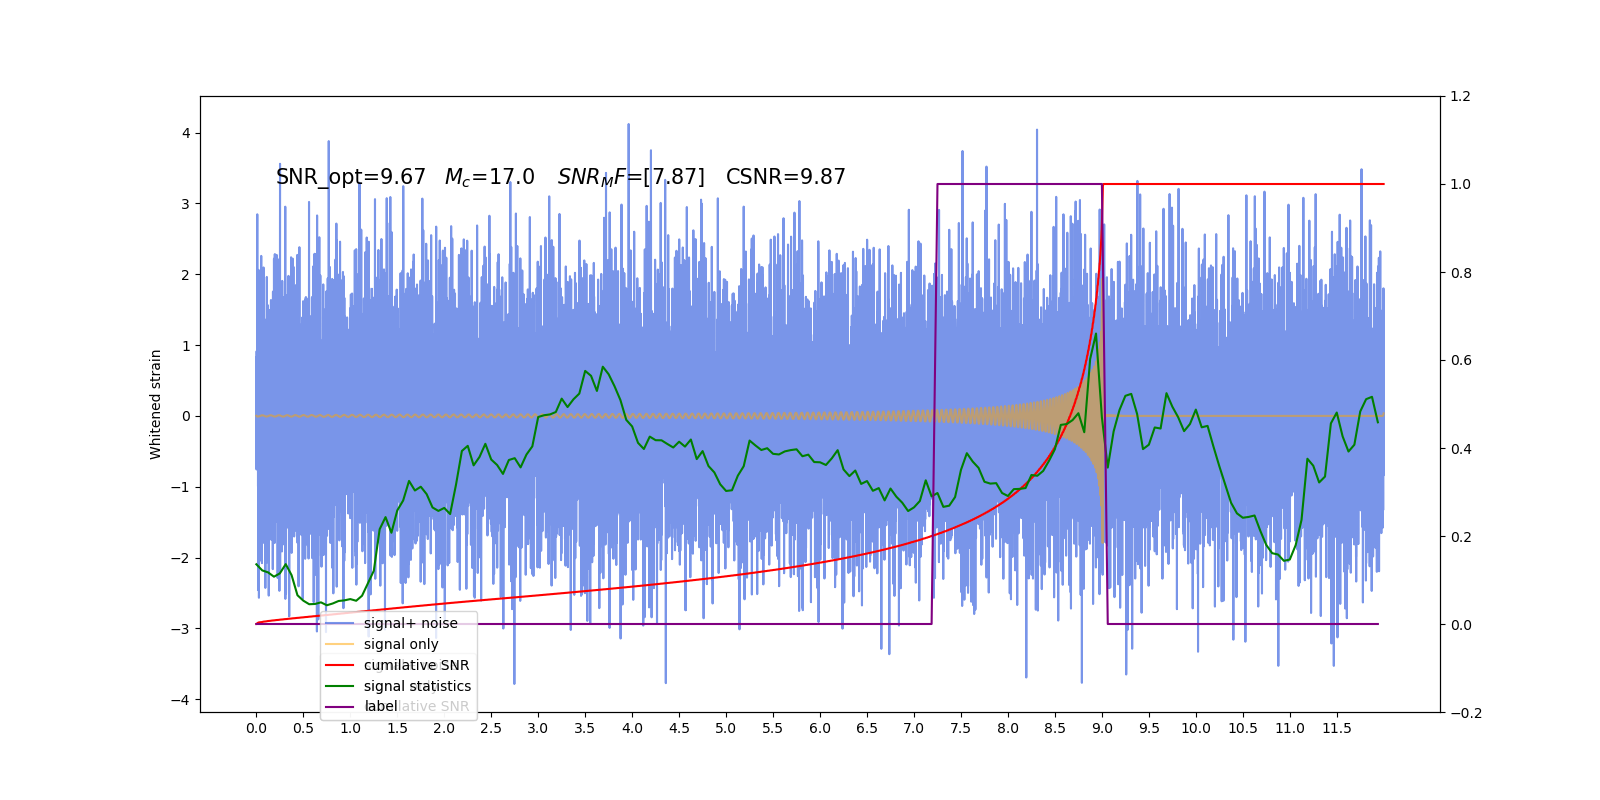Click the left y-axis tick label 4
Image resolution: width=1600 pixels, height=800 pixels.
(186, 133)
